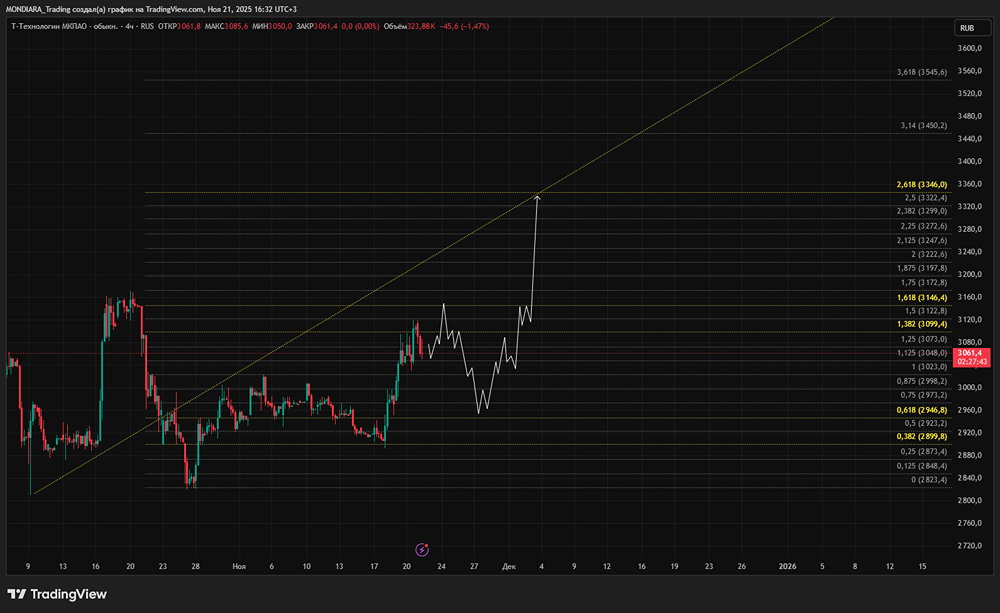Screen dimensions: 1000x613
Task: Click the МАКС 3085,6 high value
Action: (x=226, y=26)
